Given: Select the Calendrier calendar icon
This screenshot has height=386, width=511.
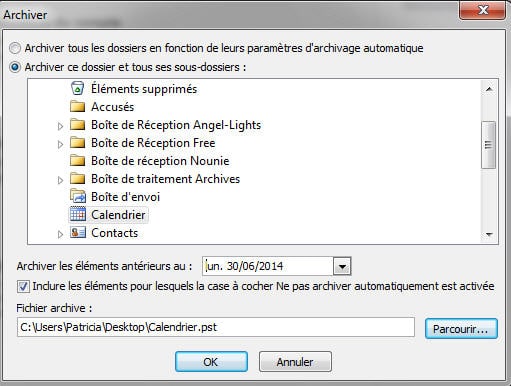Looking at the screenshot, I should click(x=78, y=214).
